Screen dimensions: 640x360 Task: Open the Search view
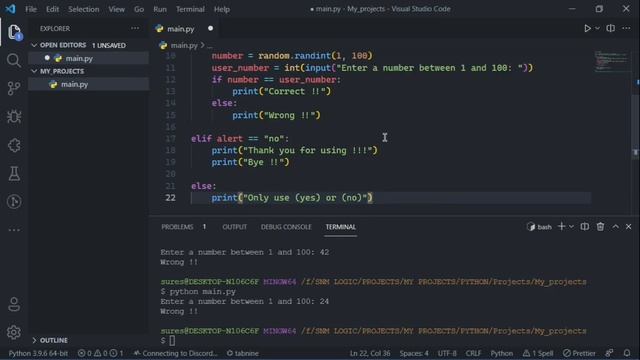pyautogui.click(x=14, y=60)
